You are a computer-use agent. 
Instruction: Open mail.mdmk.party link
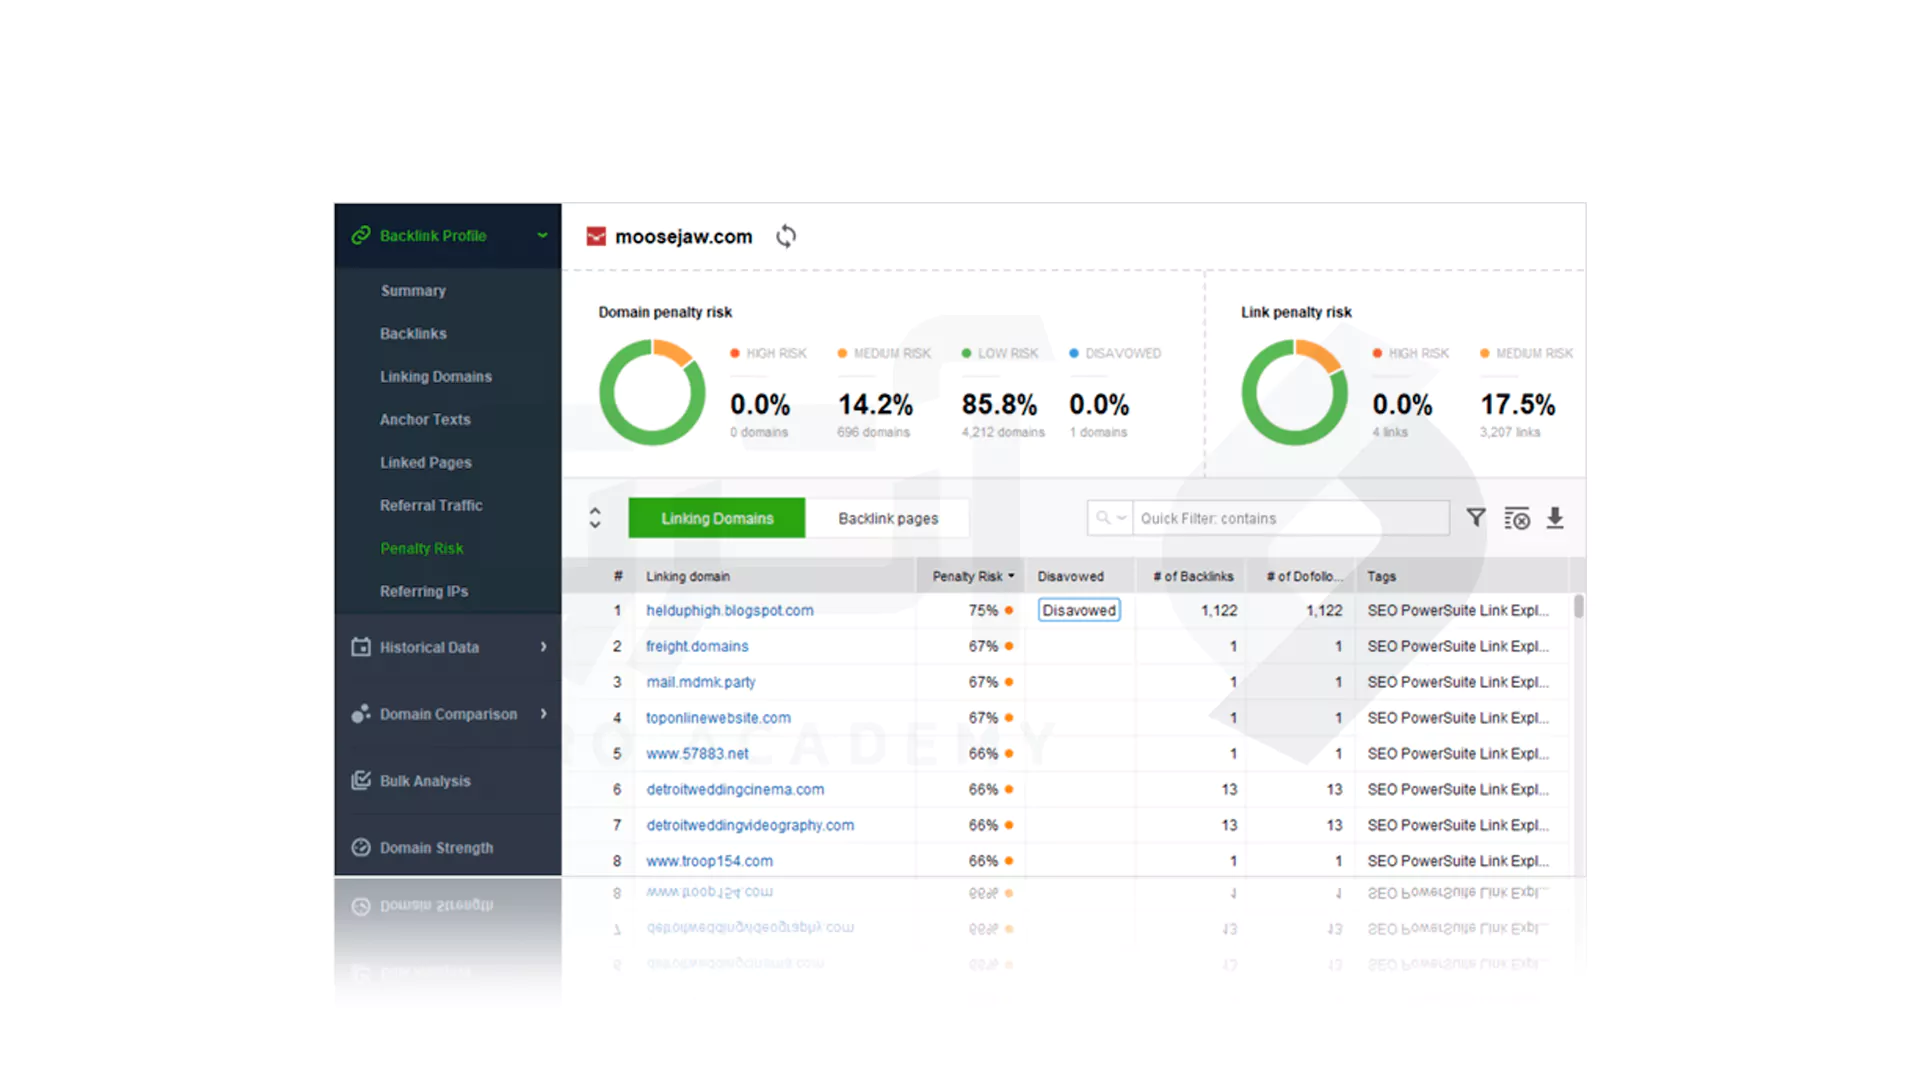701,682
